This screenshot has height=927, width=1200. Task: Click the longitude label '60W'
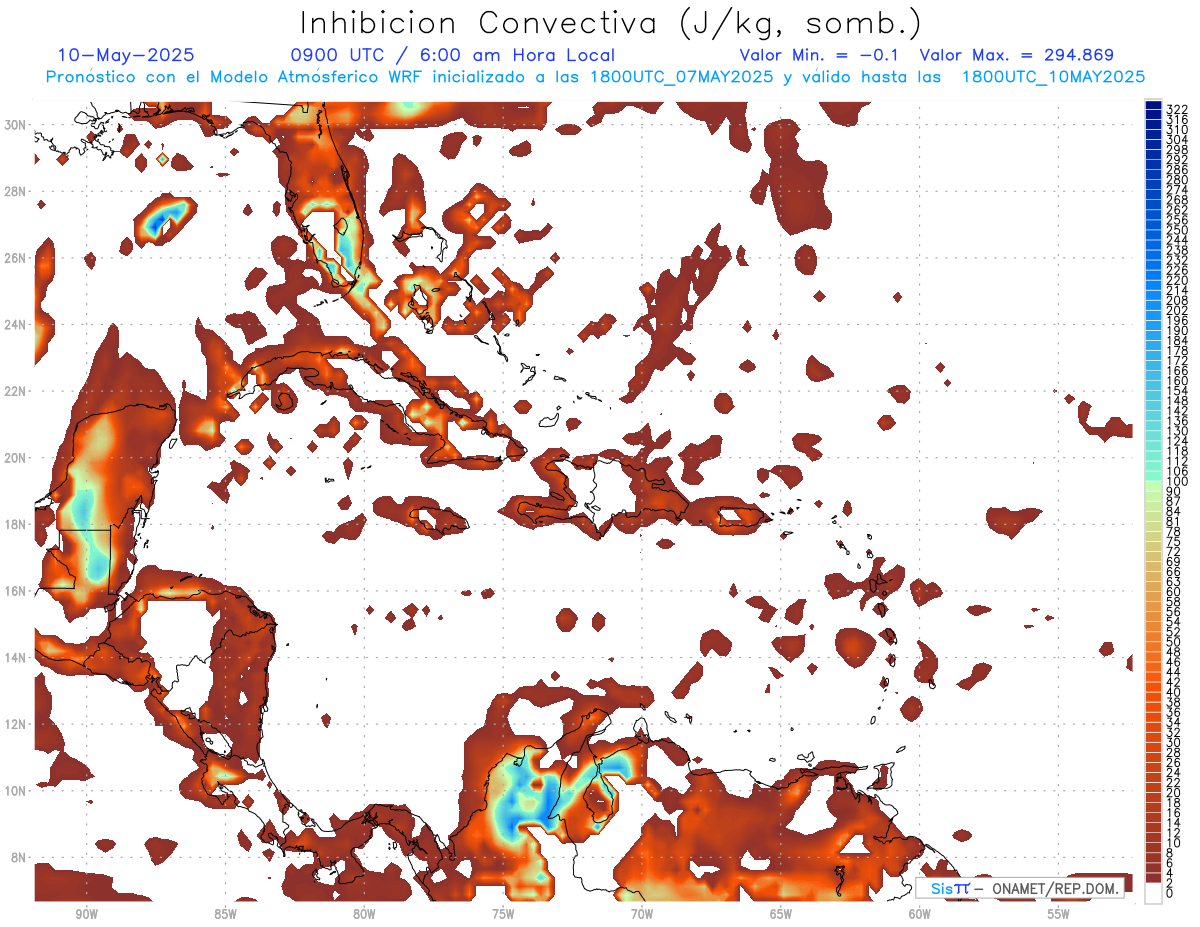(920, 914)
